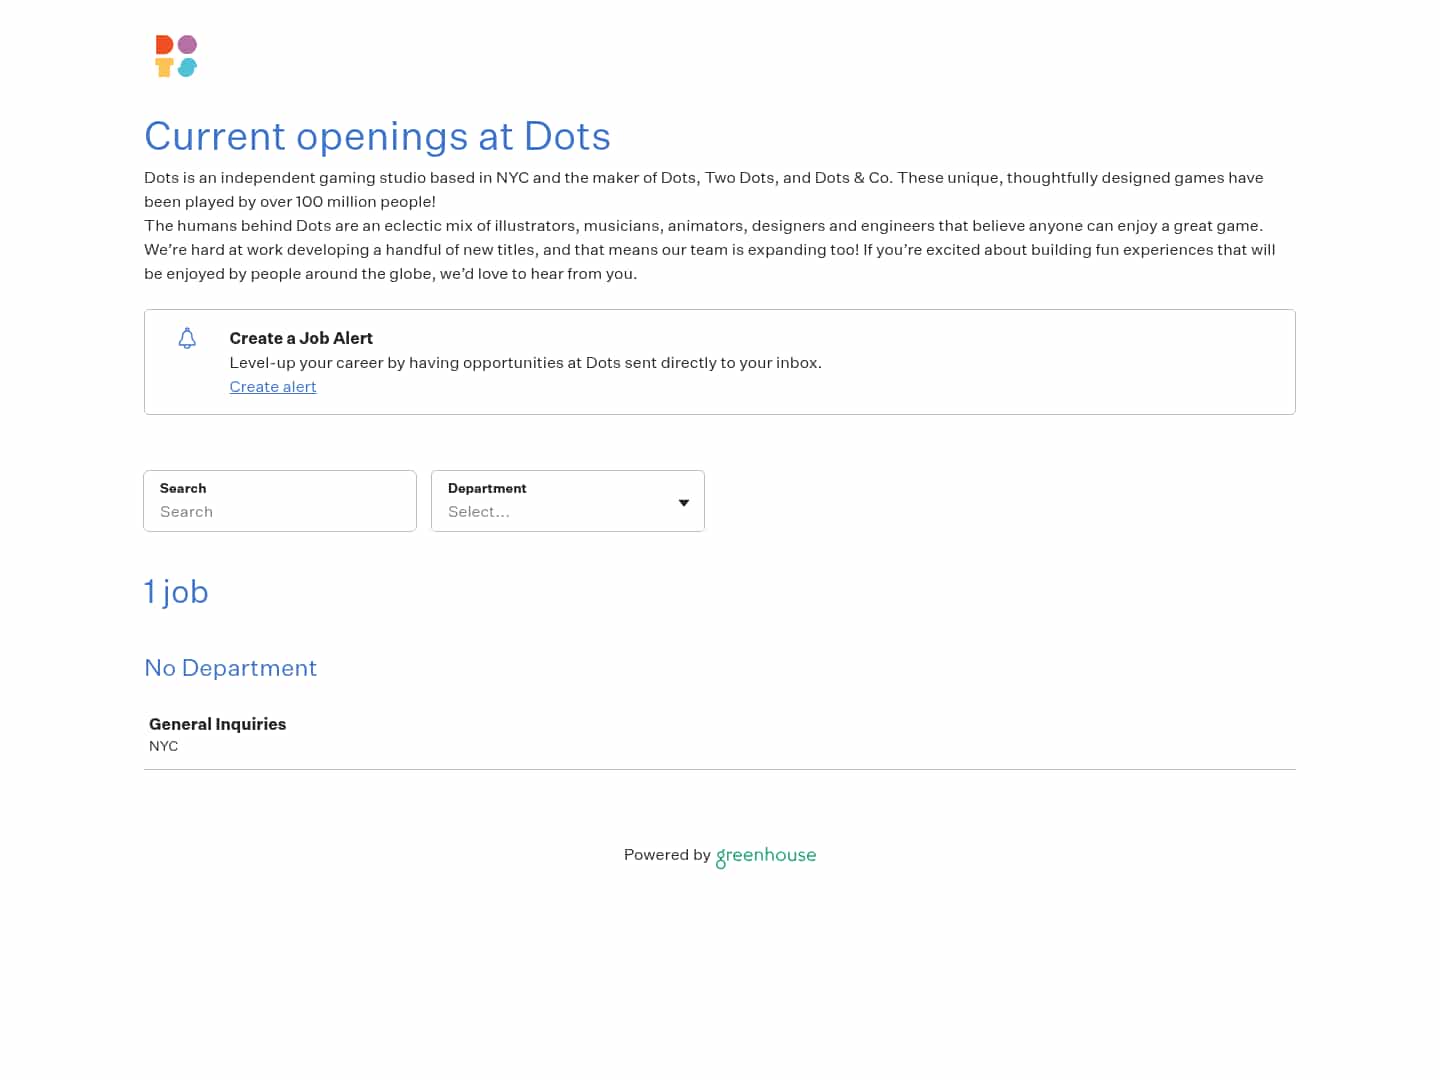Open the General Inquiries job posting
Screen dimensions: 1440x1080
(217, 724)
